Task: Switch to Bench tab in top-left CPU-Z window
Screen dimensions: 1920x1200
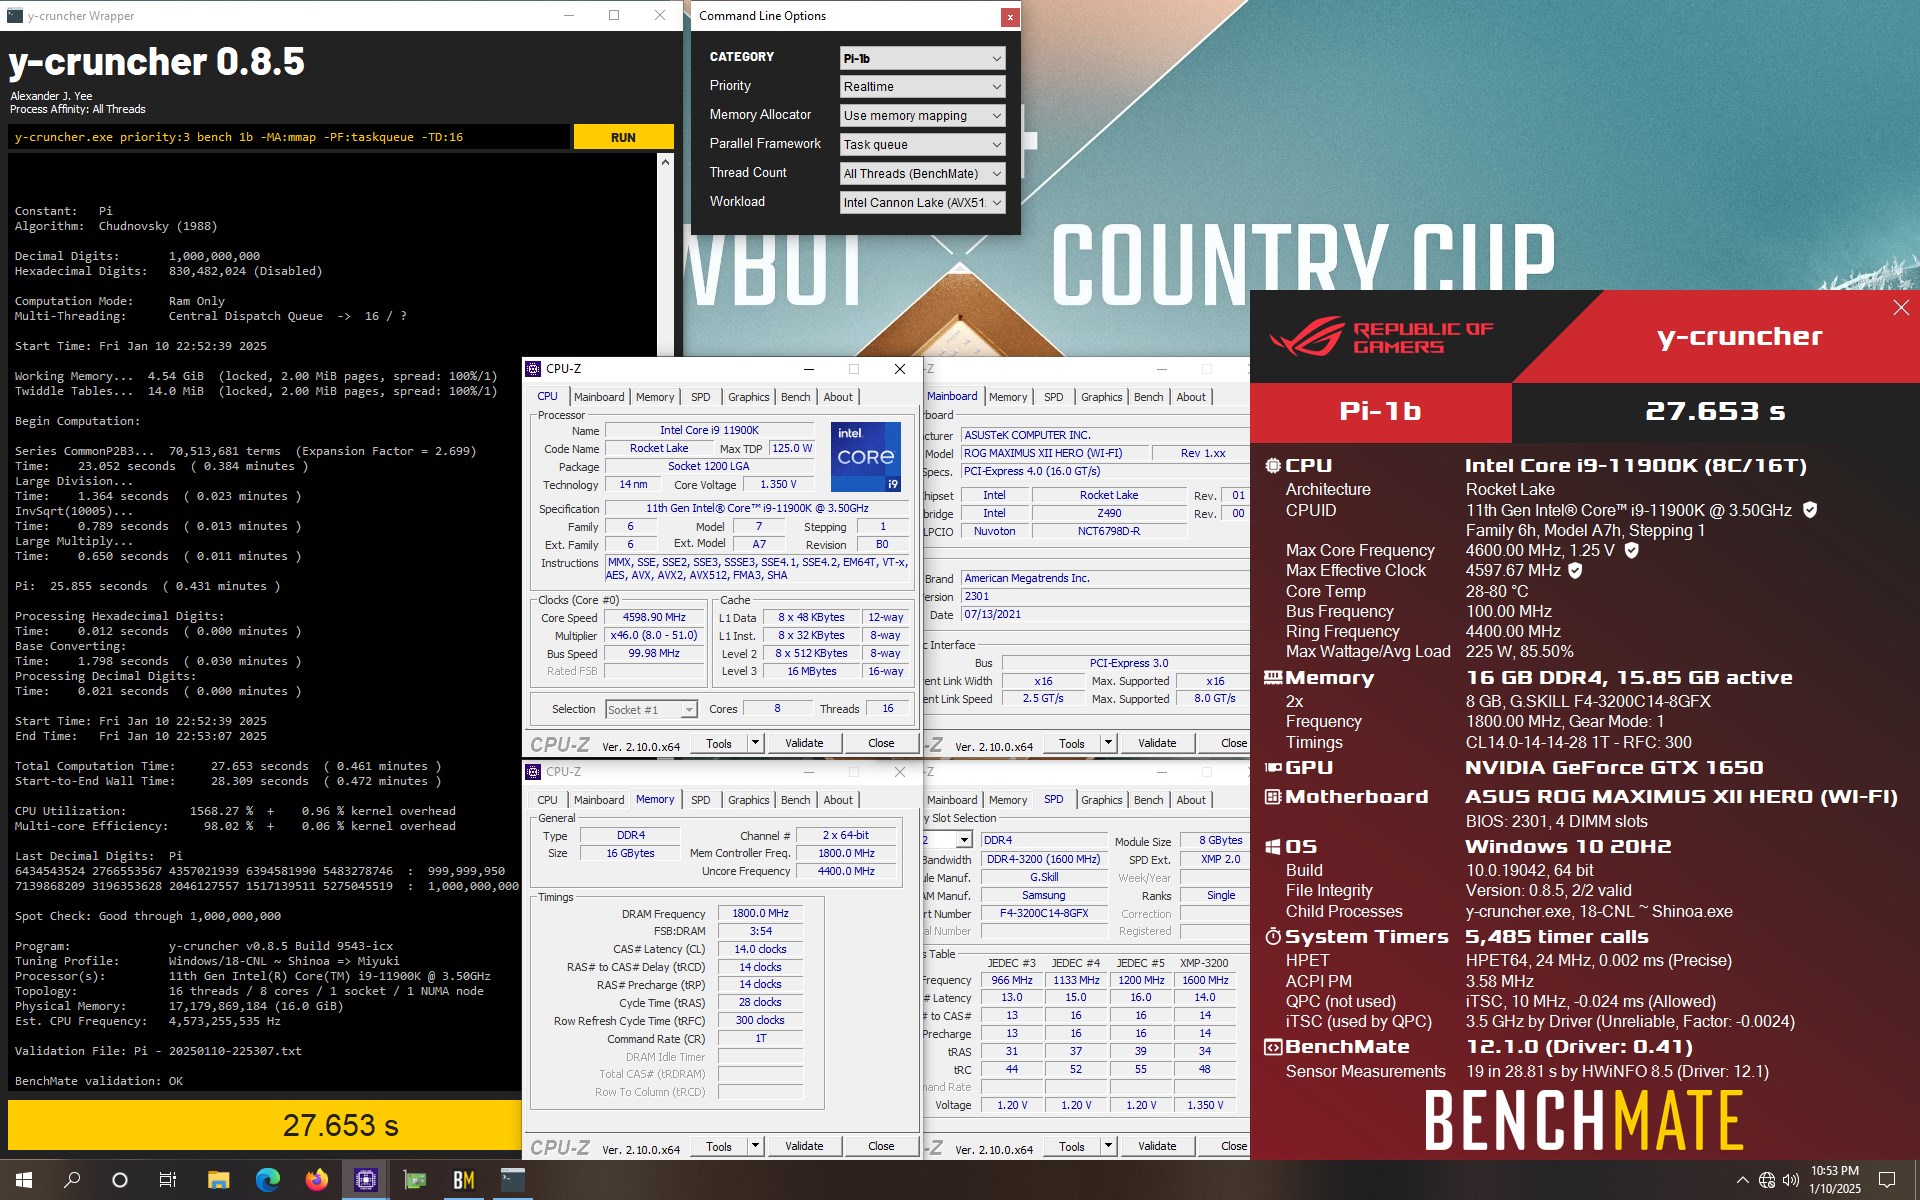Action: tap(796, 397)
